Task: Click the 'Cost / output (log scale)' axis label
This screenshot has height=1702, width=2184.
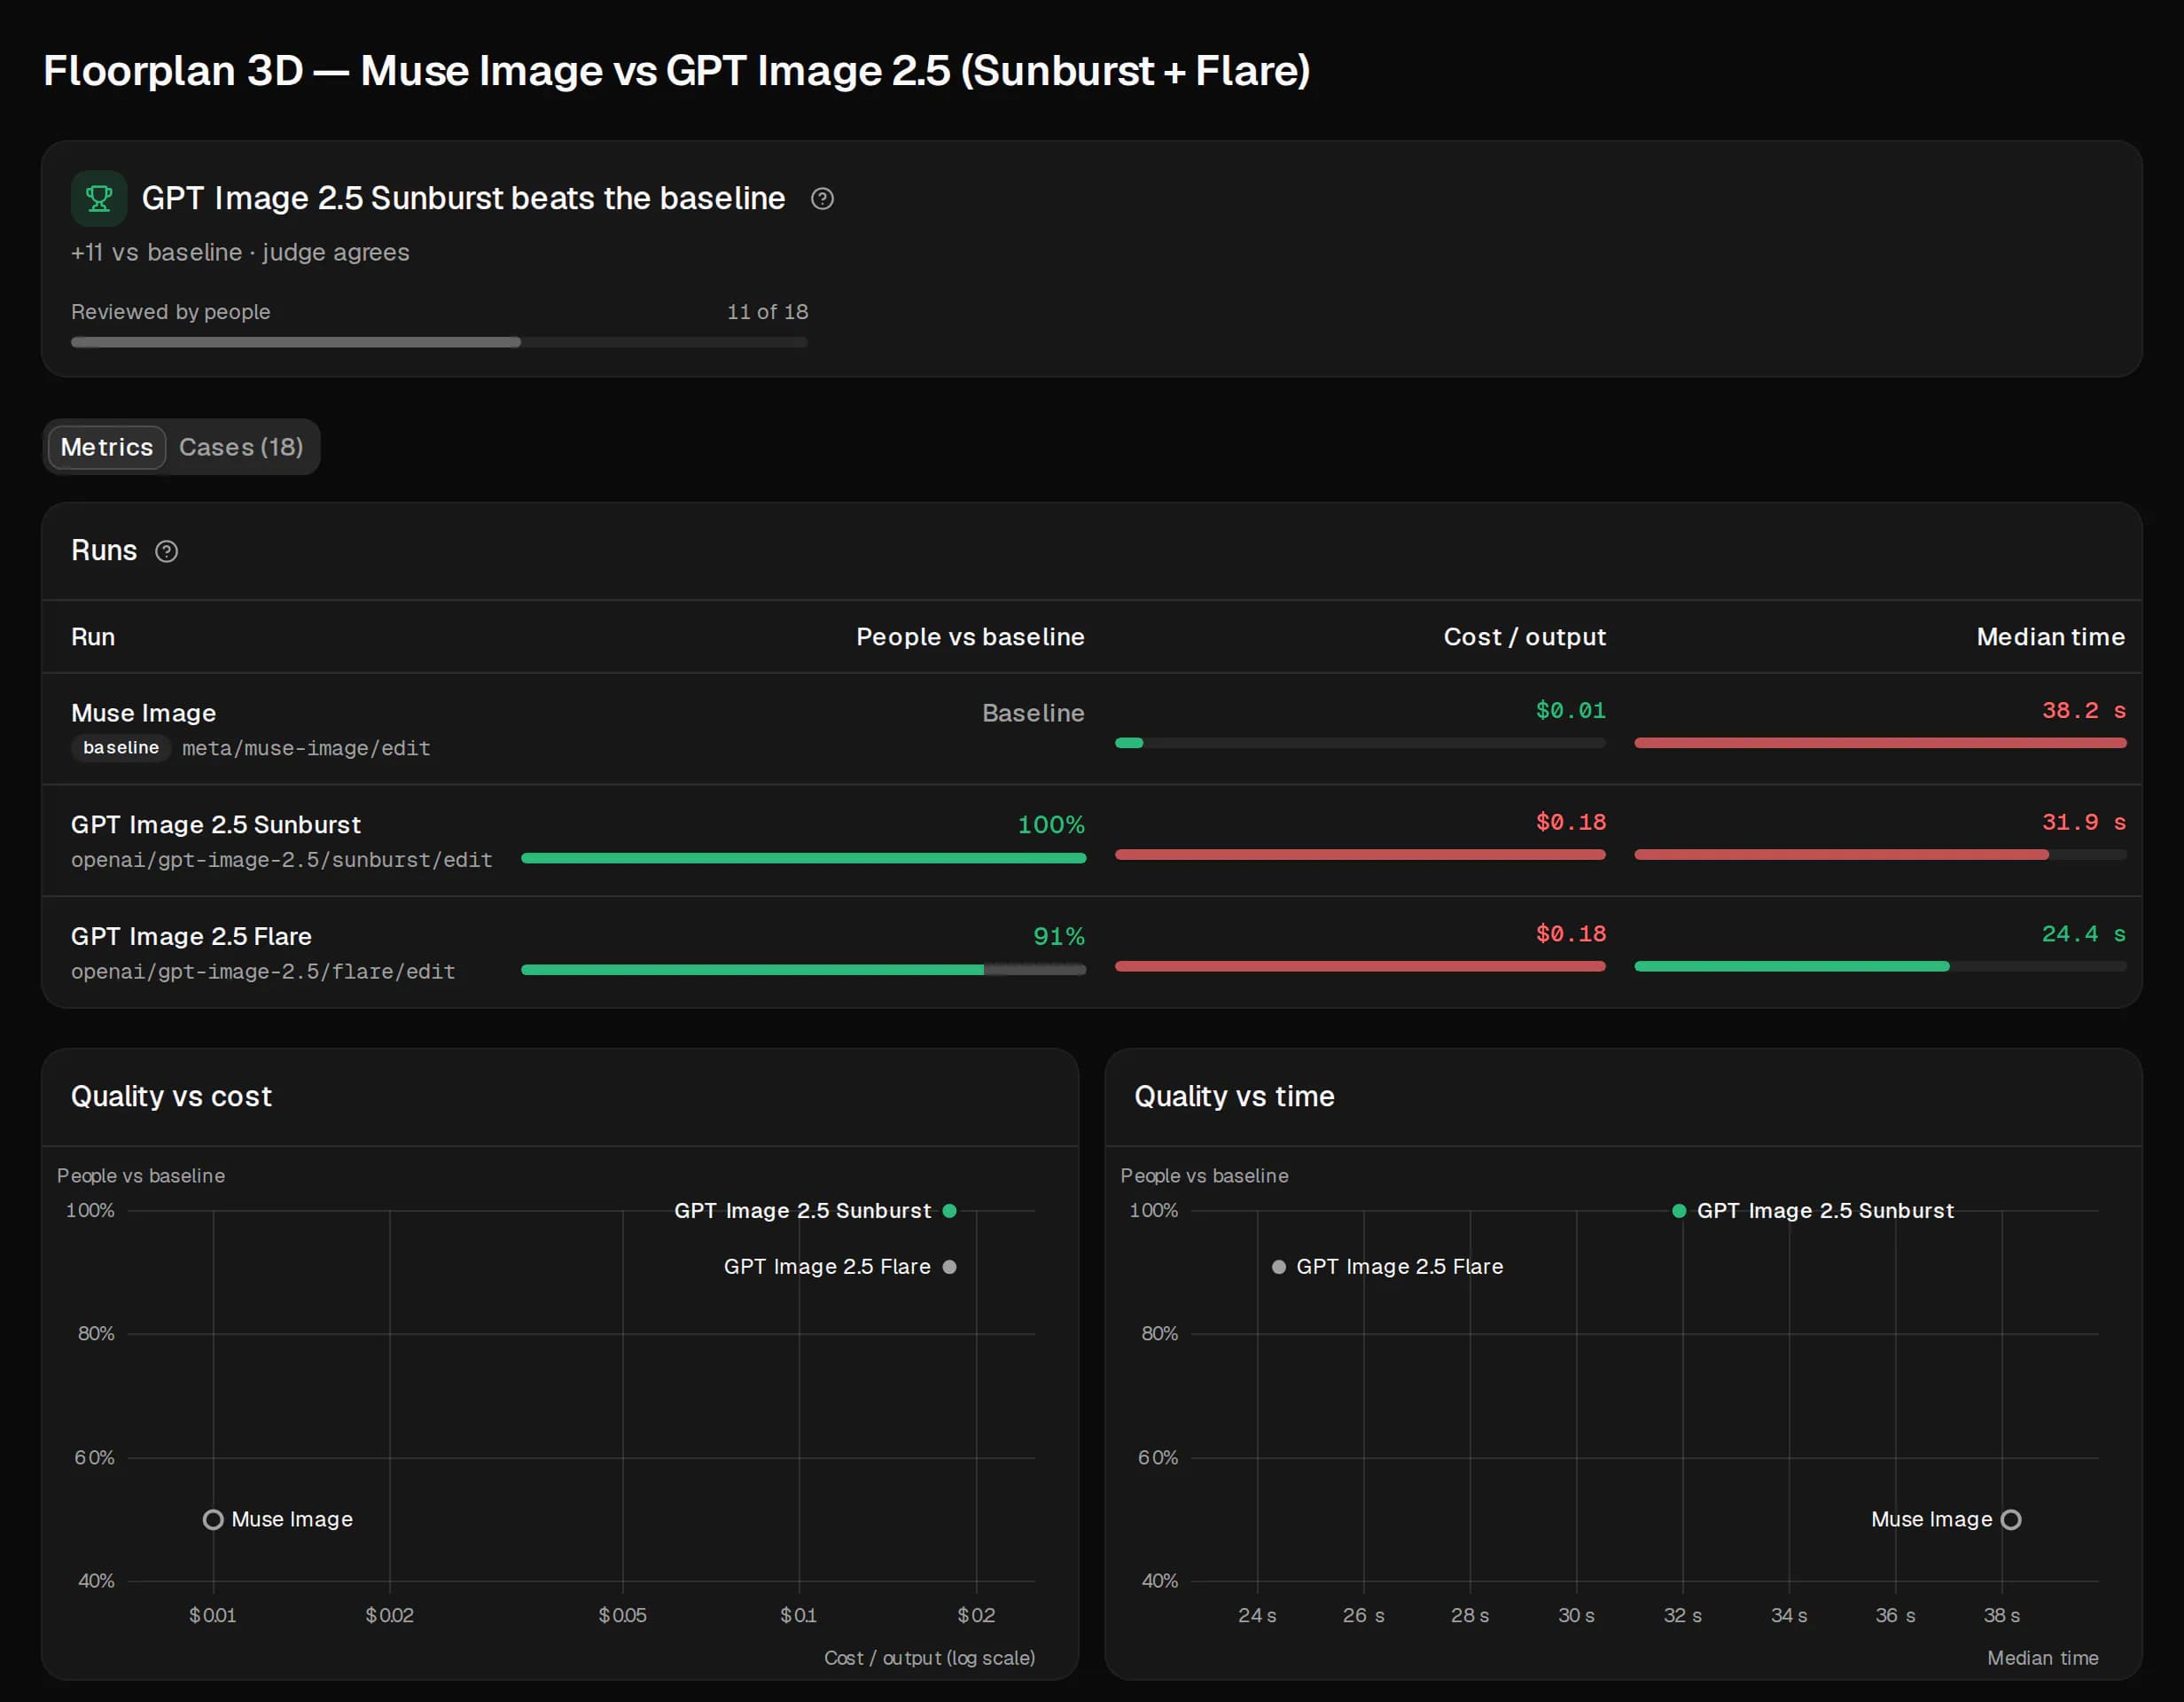Action: (929, 1658)
